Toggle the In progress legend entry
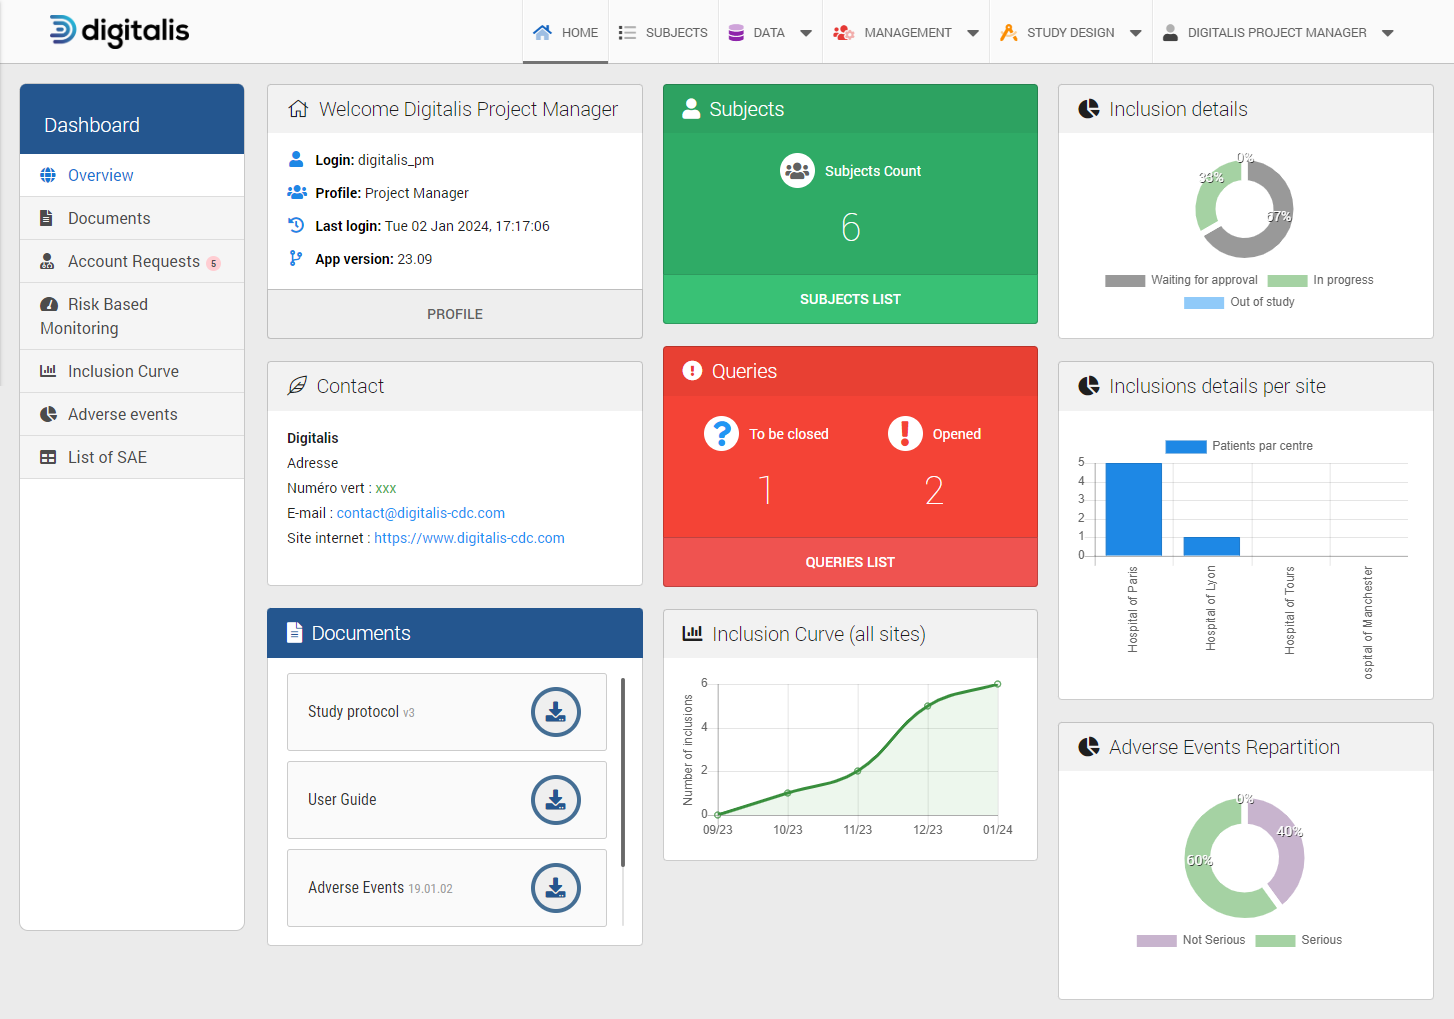 coord(1287,281)
